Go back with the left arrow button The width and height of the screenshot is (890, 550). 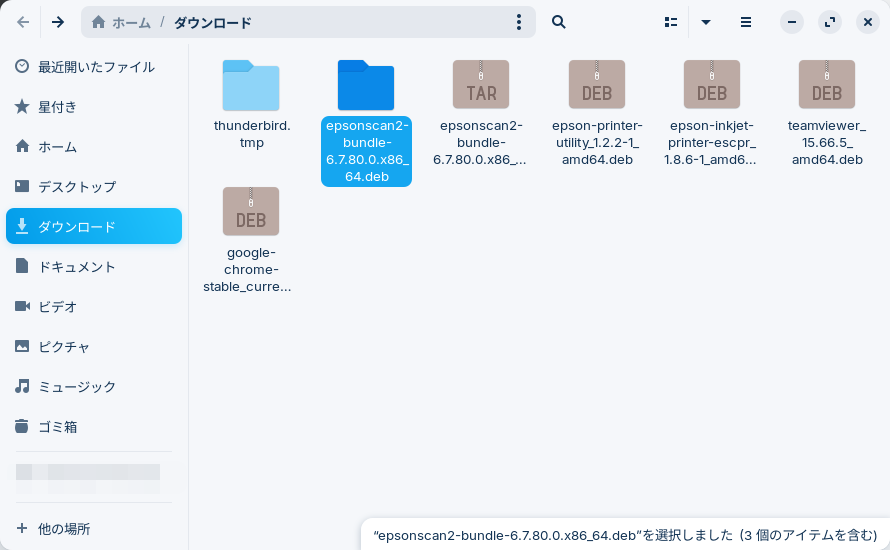click(23, 22)
